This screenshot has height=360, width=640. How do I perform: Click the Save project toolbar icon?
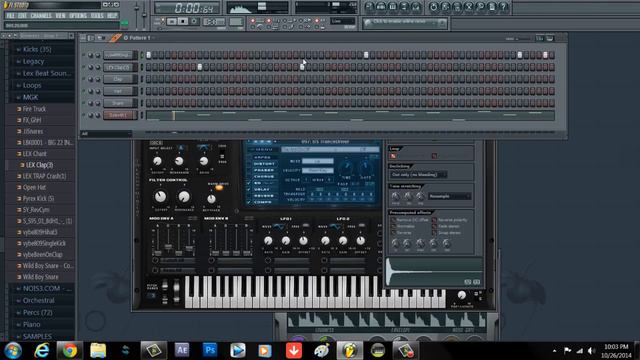[x=445, y=7]
